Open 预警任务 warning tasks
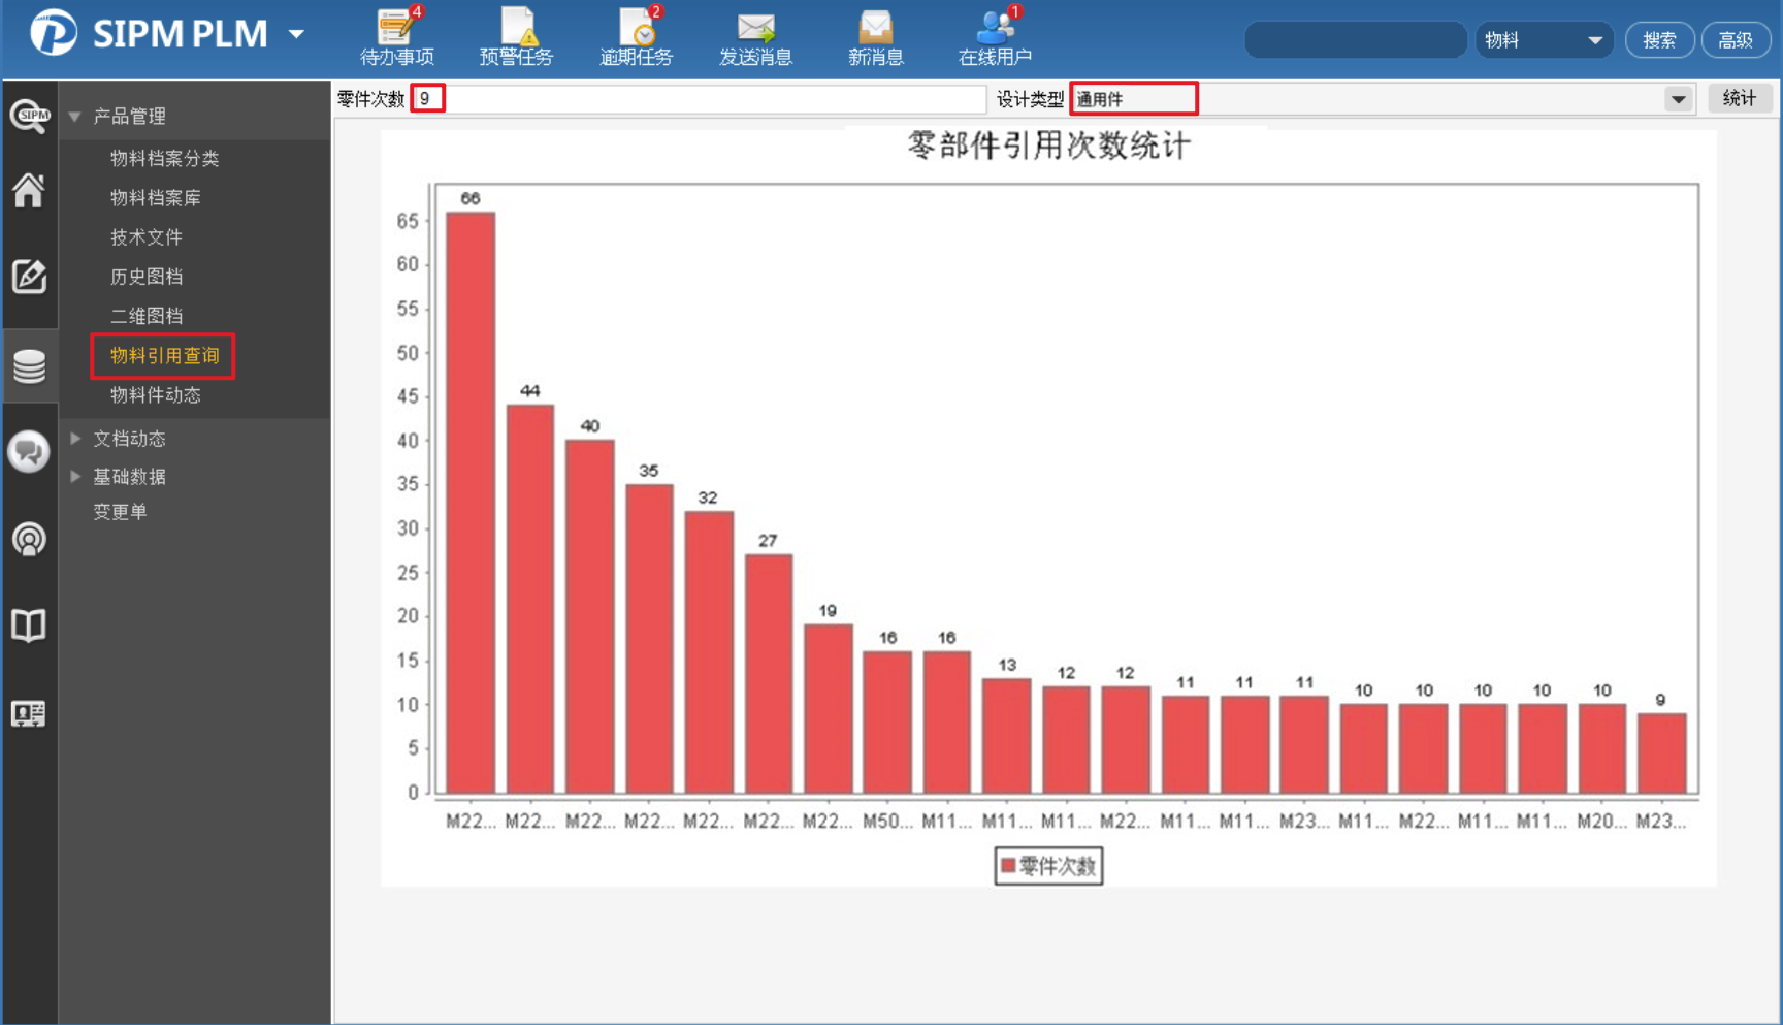Image resolution: width=1783 pixels, height=1025 pixels. [516, 36]
